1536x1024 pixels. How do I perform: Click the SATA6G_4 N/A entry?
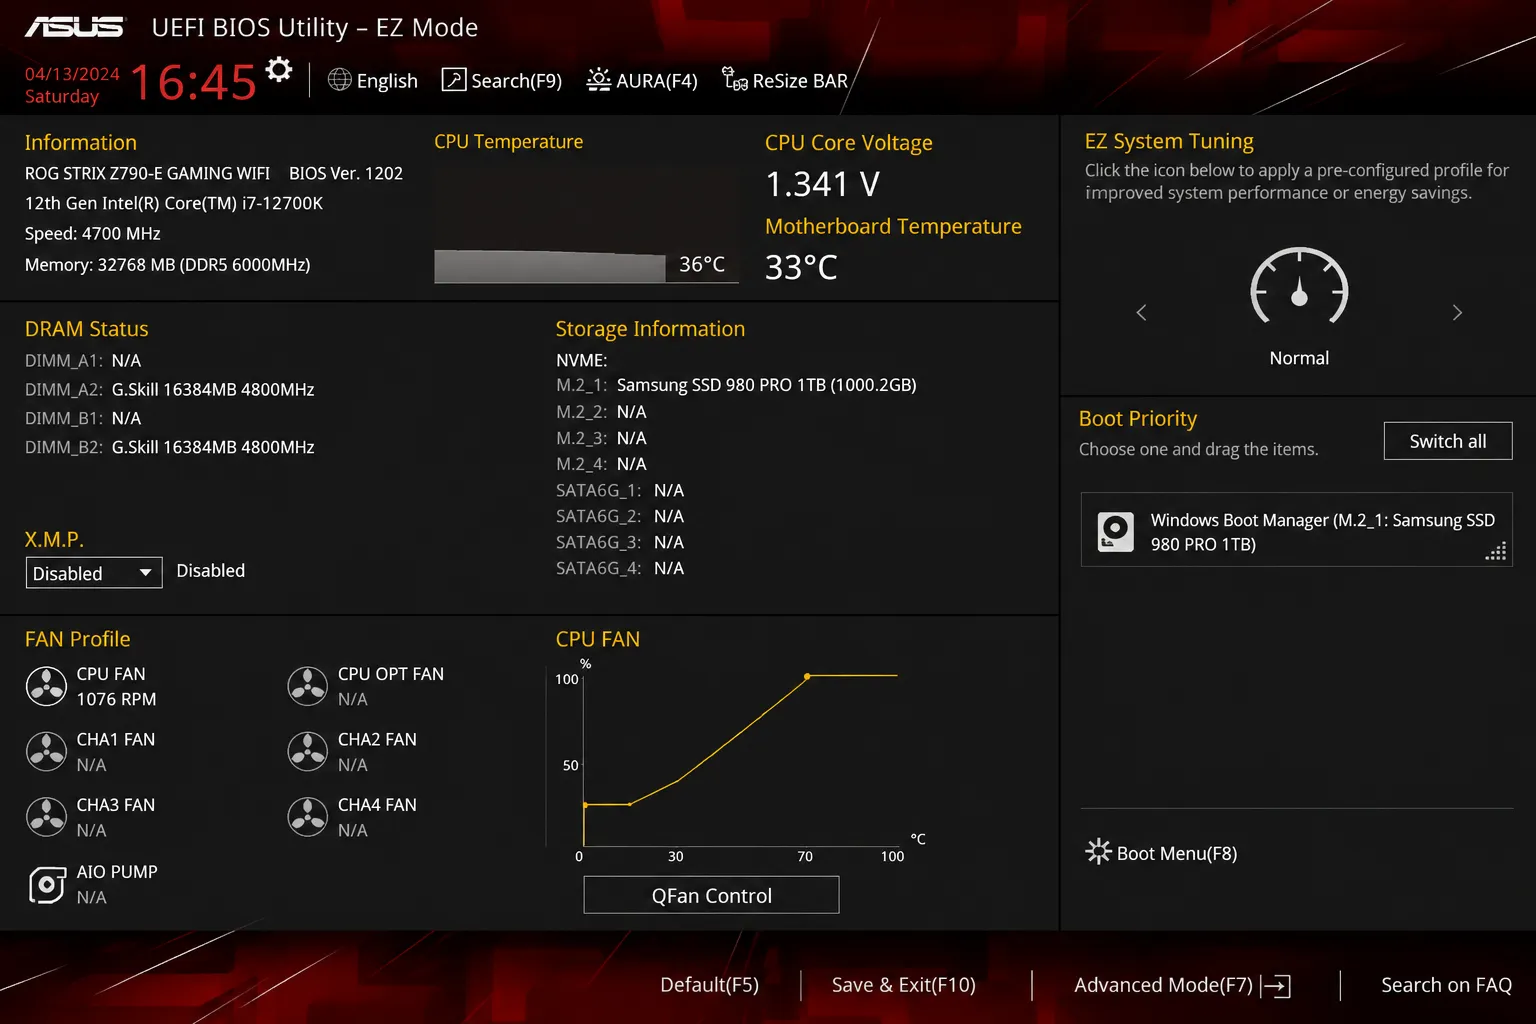620,569
